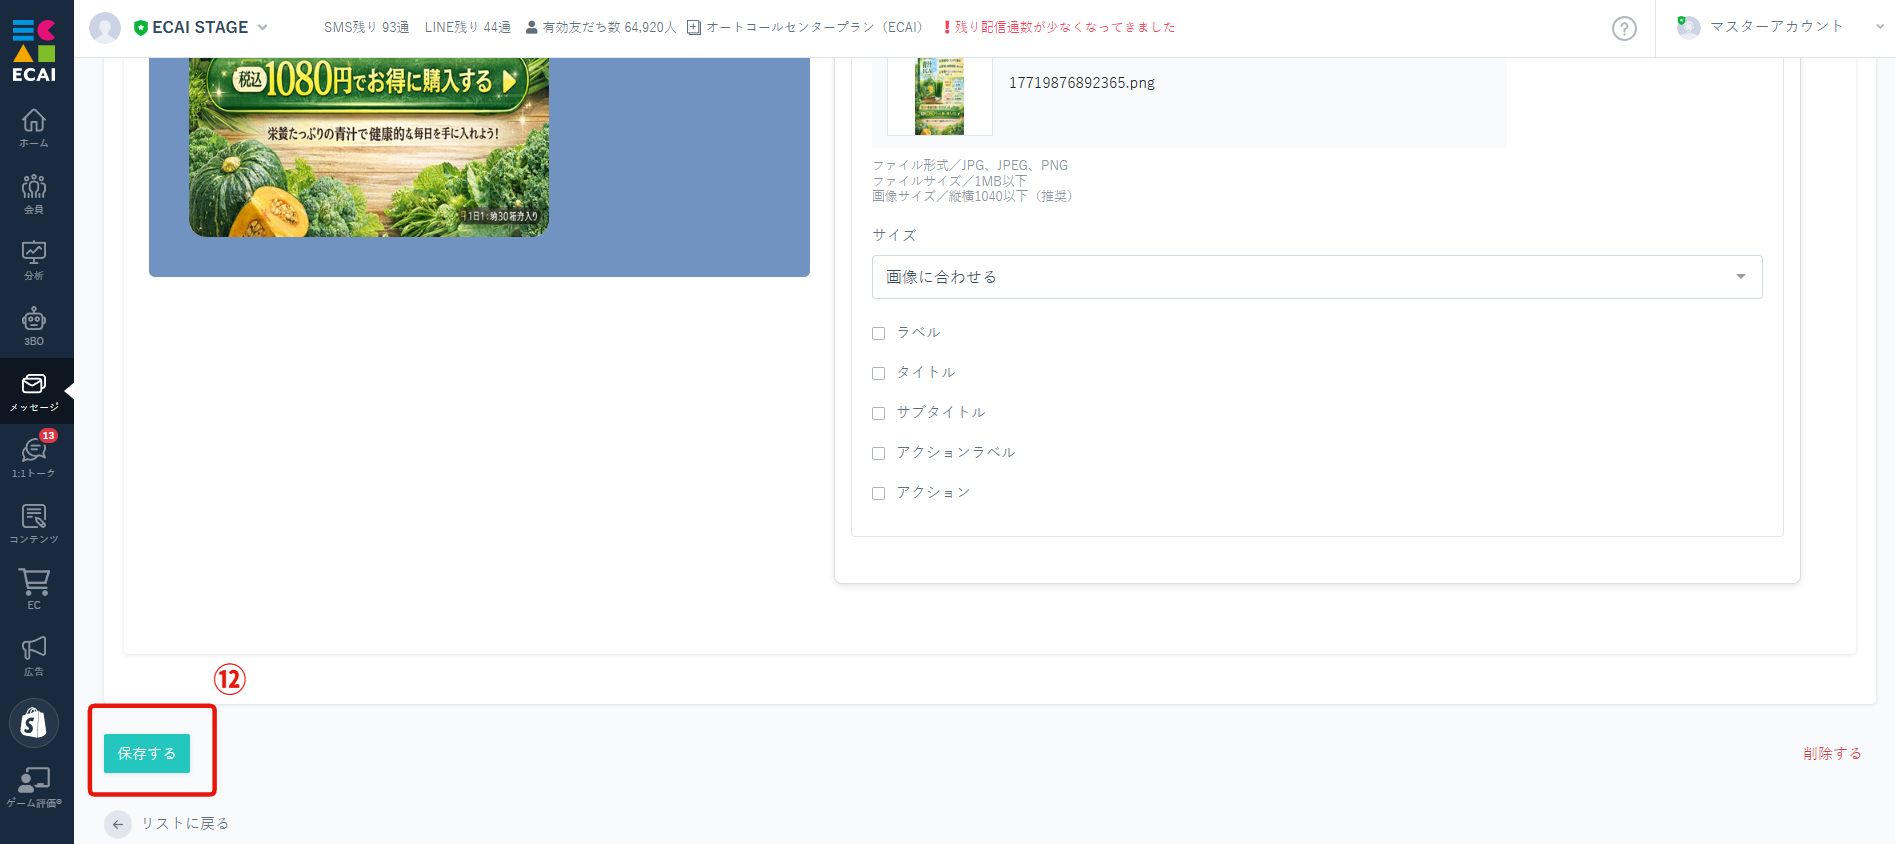Viewport: 1895px width, 844px height.
Task: Toggle the アクションラベル checkbox
Action: pos(879,453)
